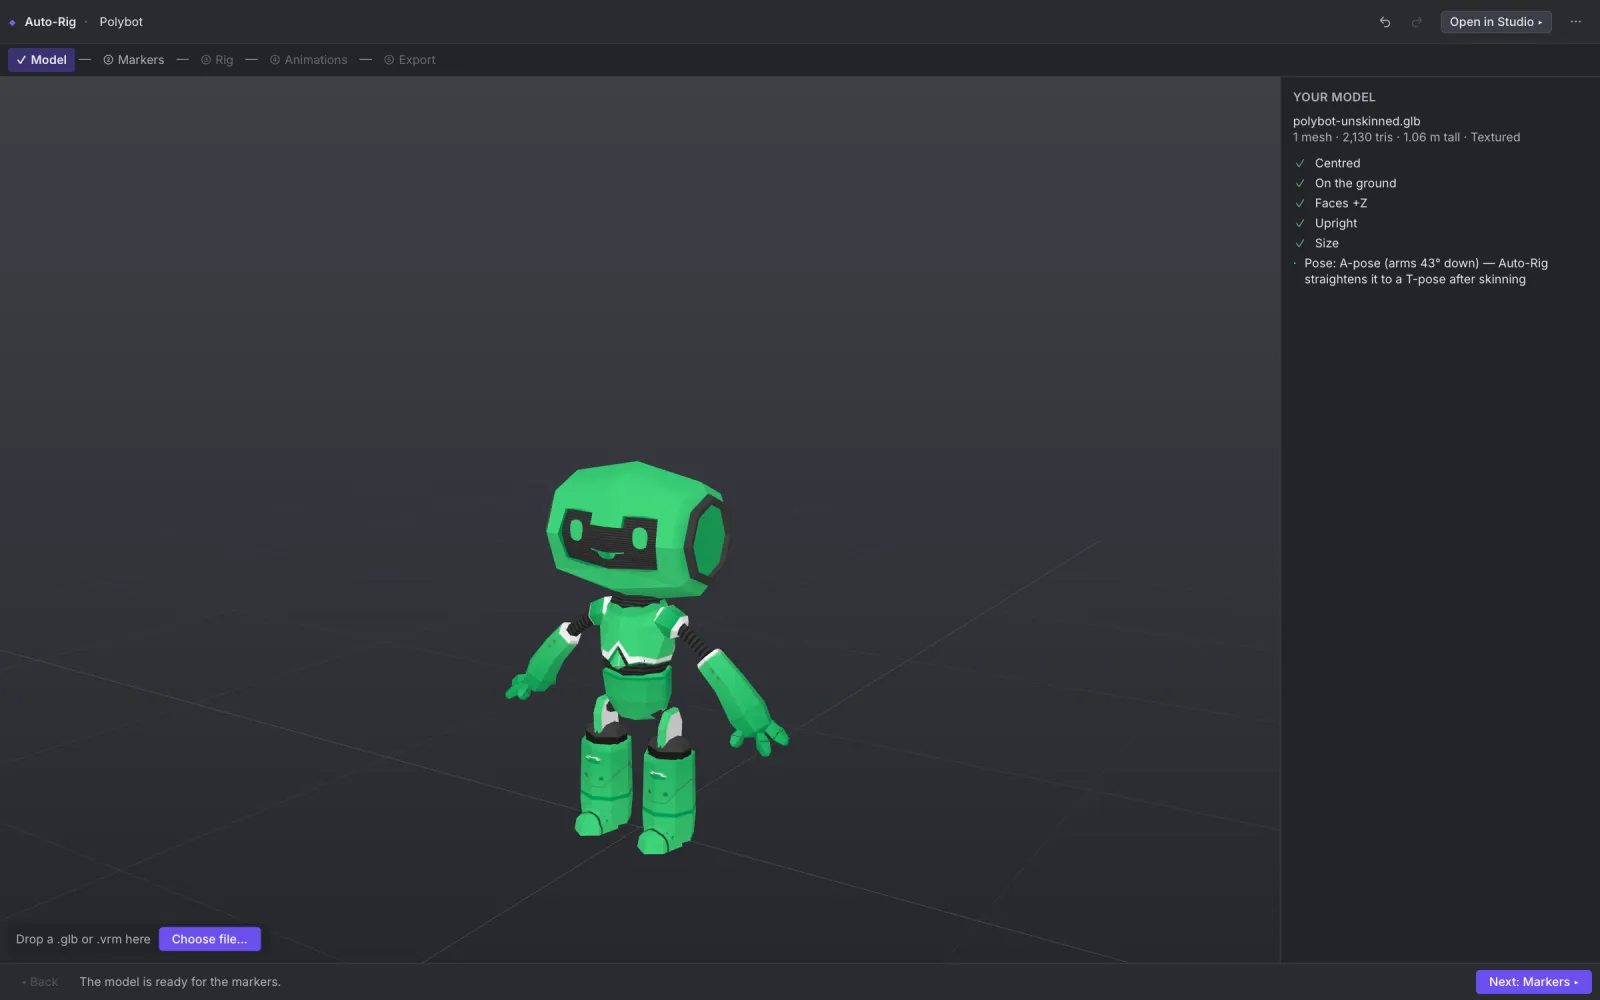This screenshot has height=1000, width=1600.
Task: Click the Polybot project name
Action: click(x=121, y=22)
